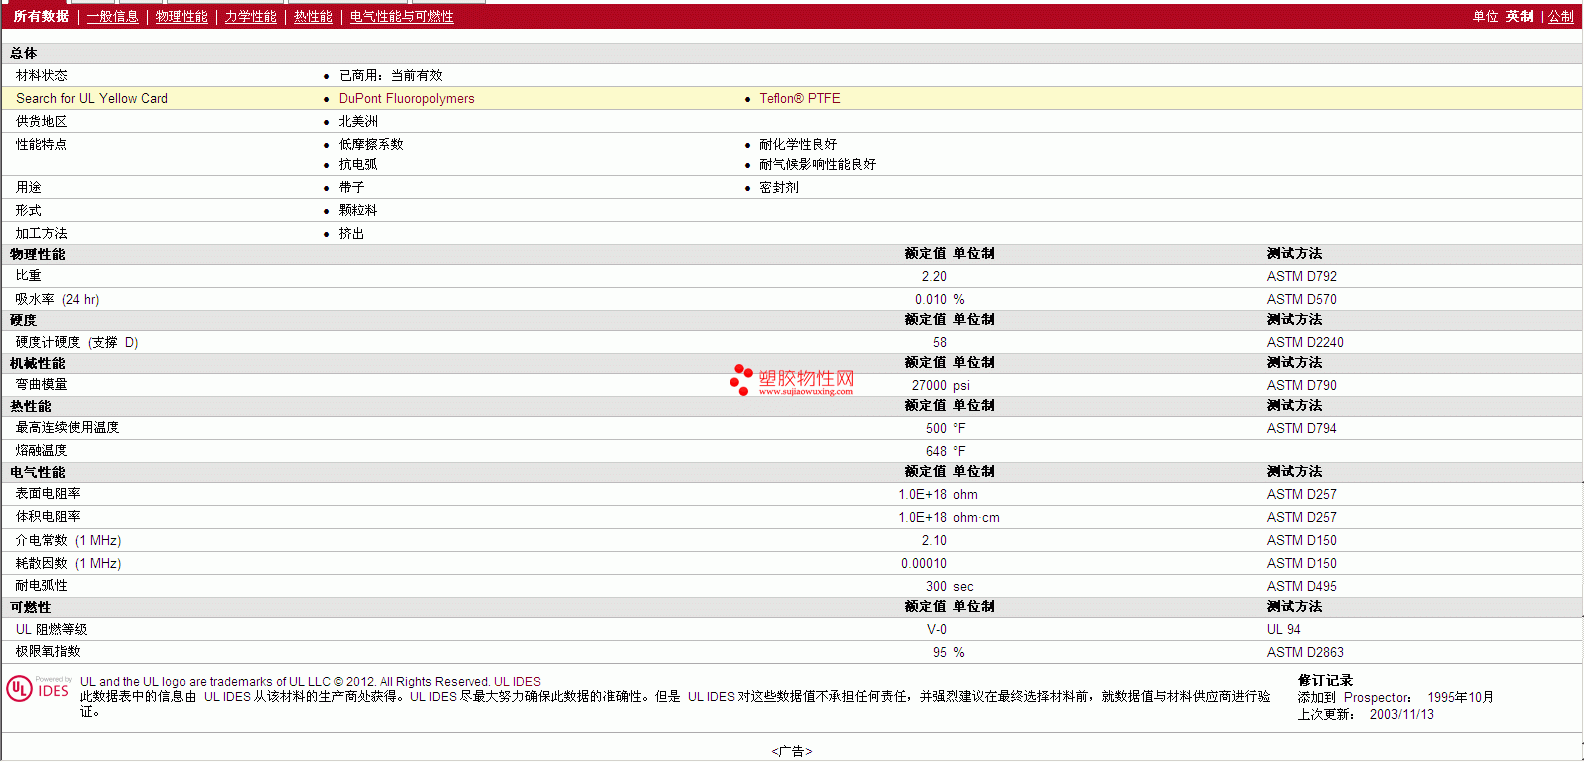Screen dimensions: 1584x762
Task: Click the 机械性能 section header
Action: point(38,364)
